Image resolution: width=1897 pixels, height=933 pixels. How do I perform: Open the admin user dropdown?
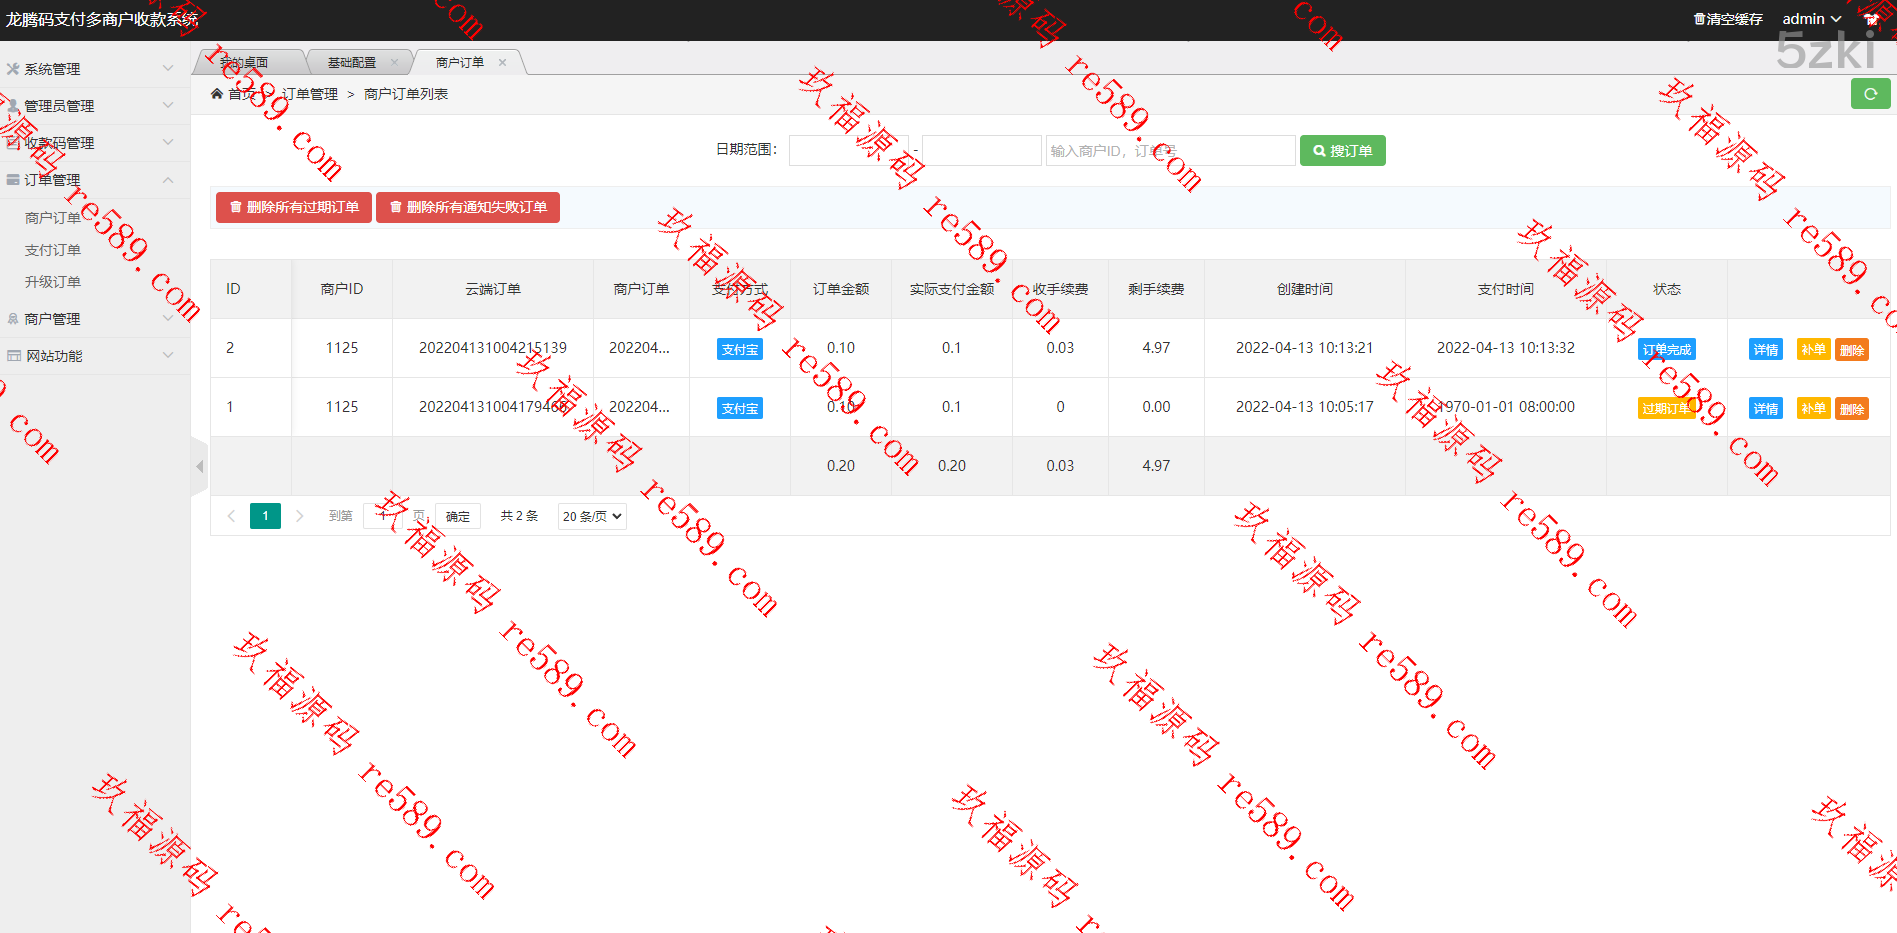(1810, 19)
